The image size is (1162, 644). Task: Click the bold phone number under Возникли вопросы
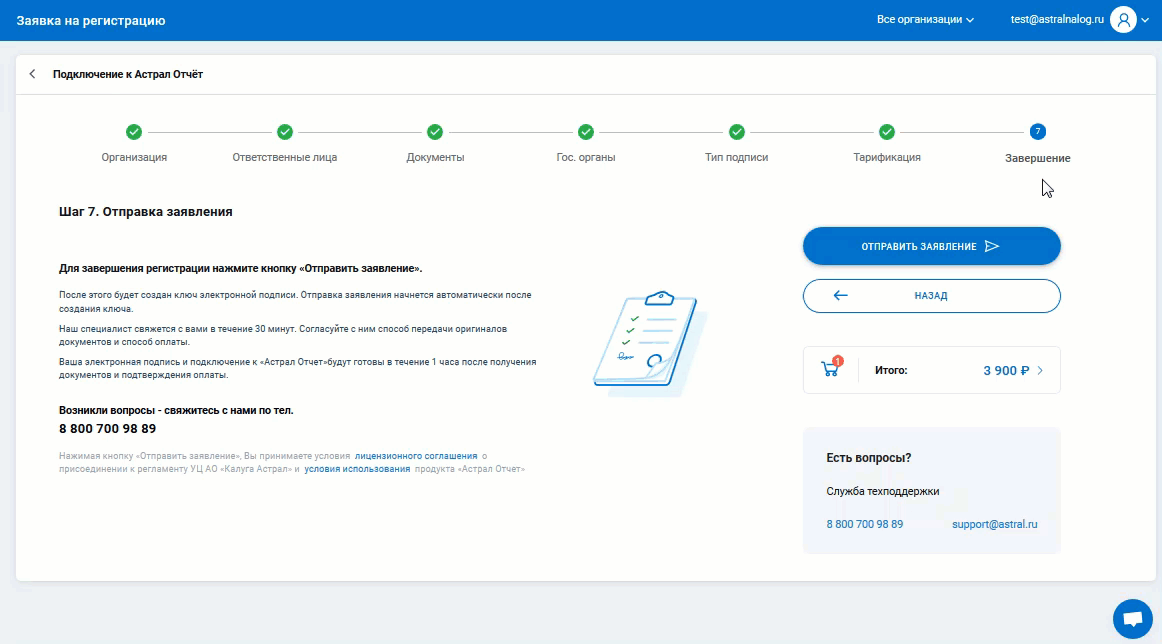107,428
